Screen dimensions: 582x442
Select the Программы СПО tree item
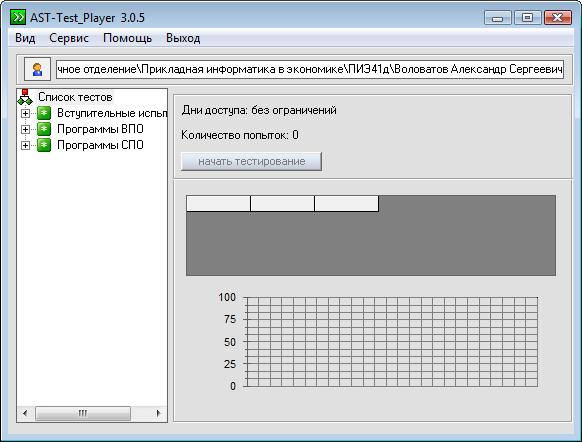coord(100,145)
